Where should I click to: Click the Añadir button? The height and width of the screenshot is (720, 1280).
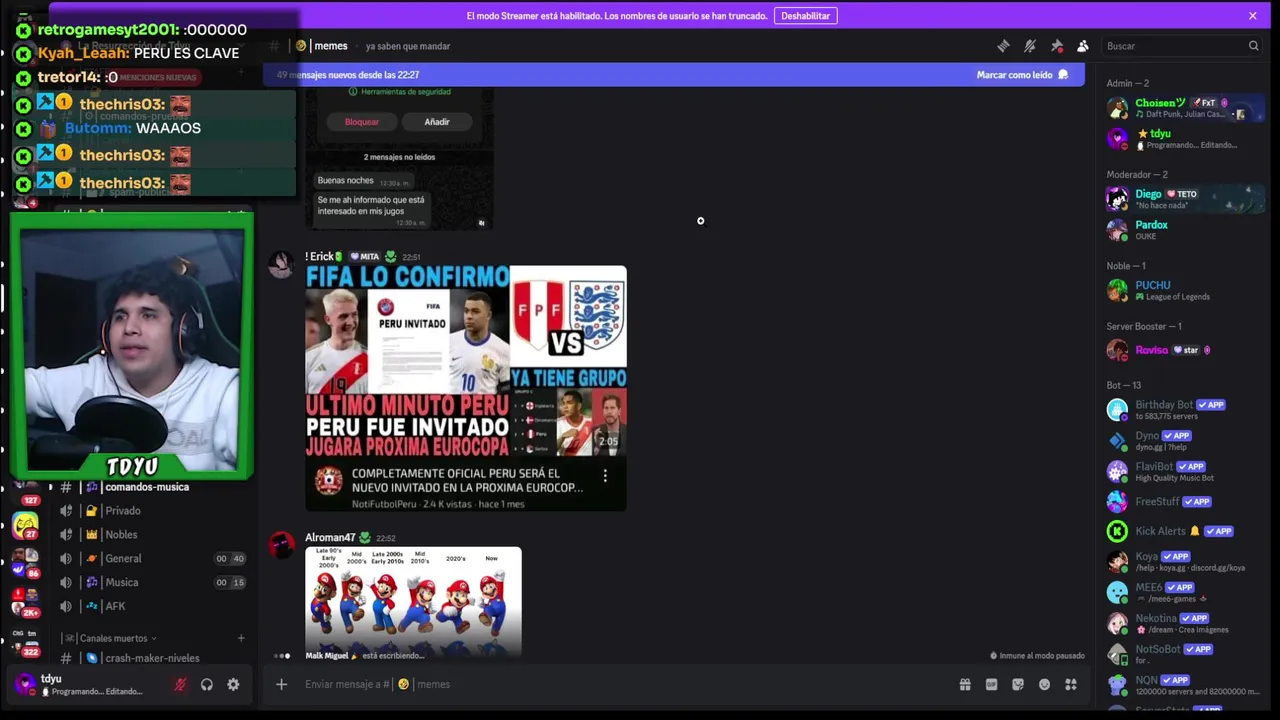point(437,122)
